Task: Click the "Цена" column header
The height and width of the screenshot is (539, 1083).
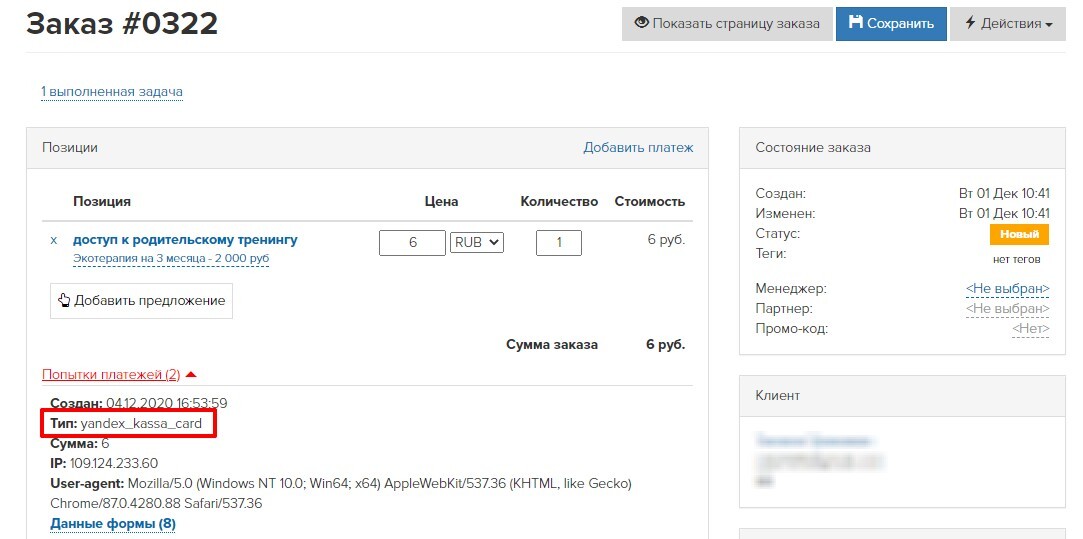Action: coord(441,202)
